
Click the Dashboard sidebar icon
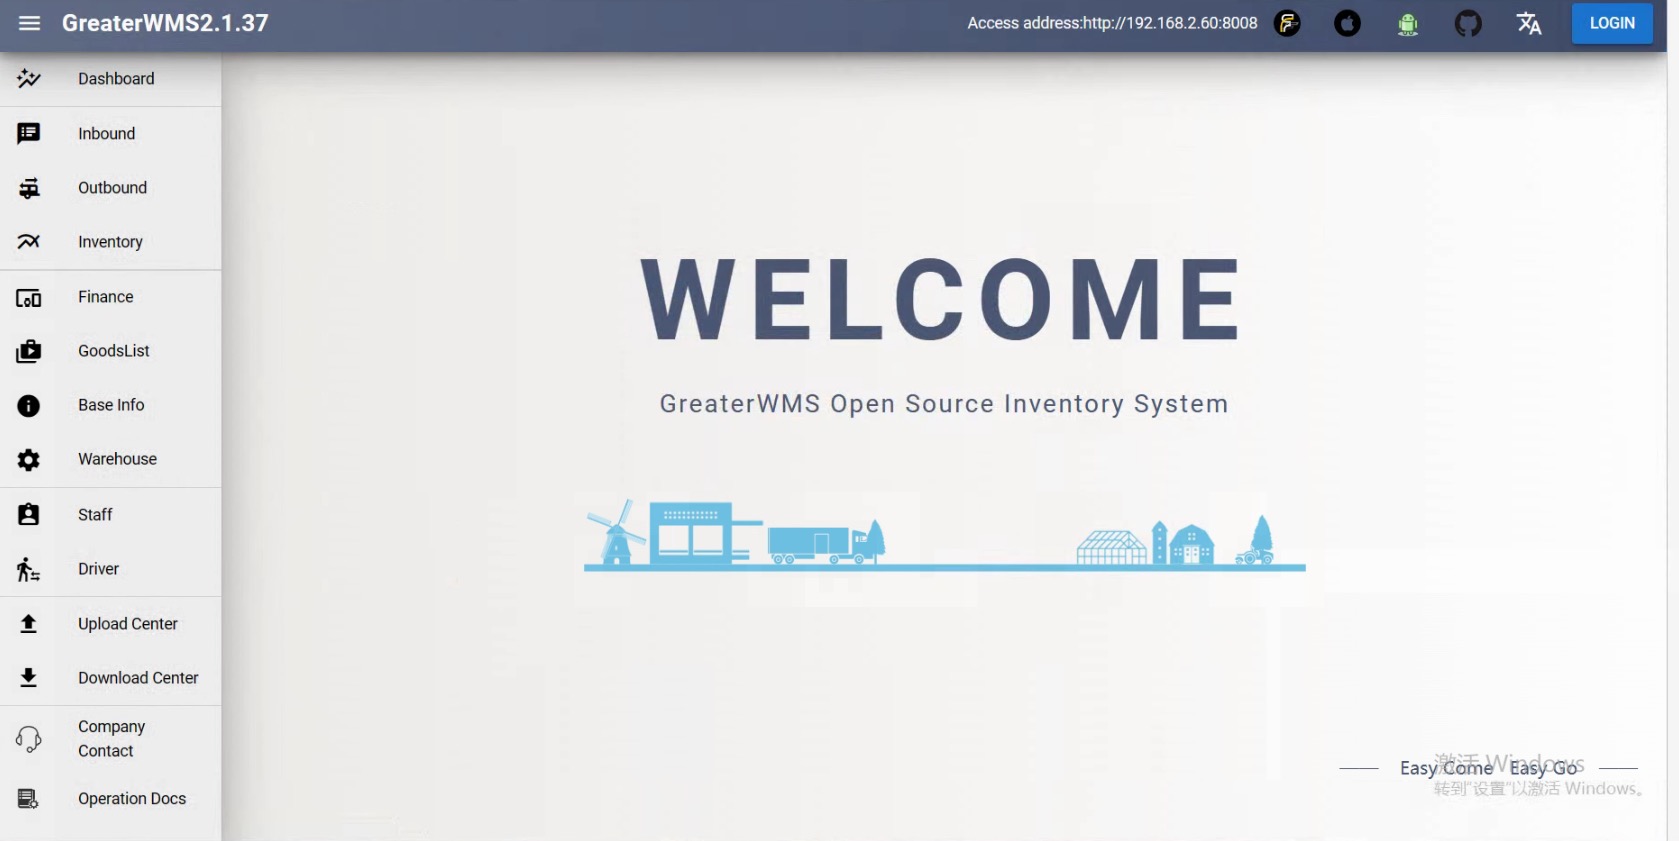coord(29,79)
